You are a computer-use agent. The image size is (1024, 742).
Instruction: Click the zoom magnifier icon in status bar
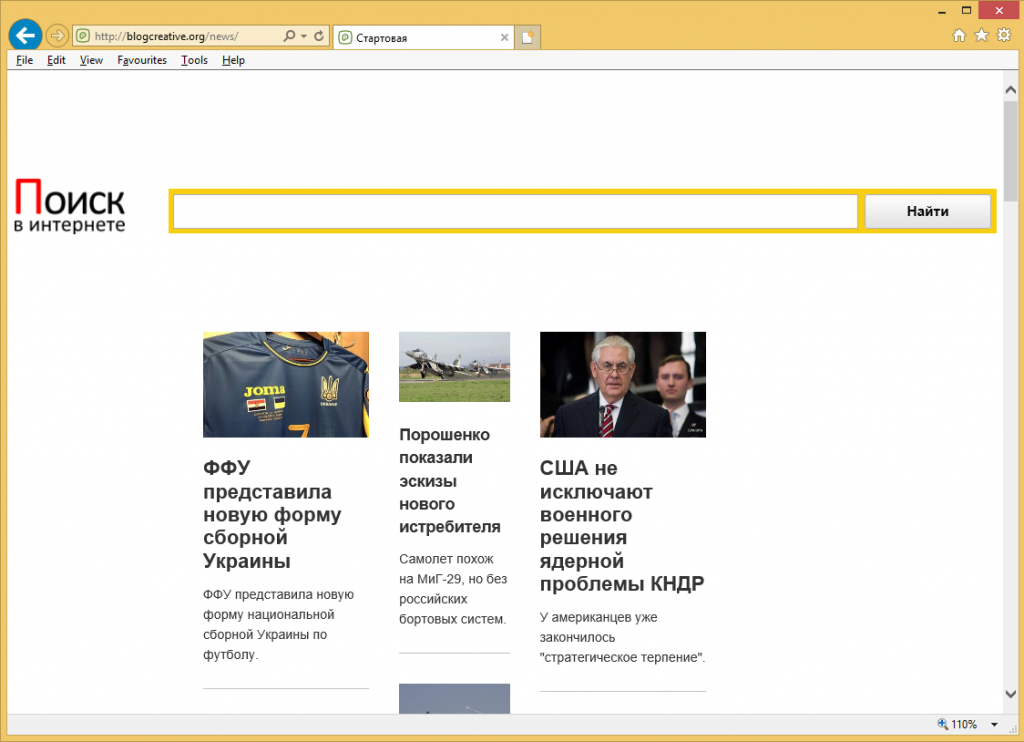click(942, 724)
